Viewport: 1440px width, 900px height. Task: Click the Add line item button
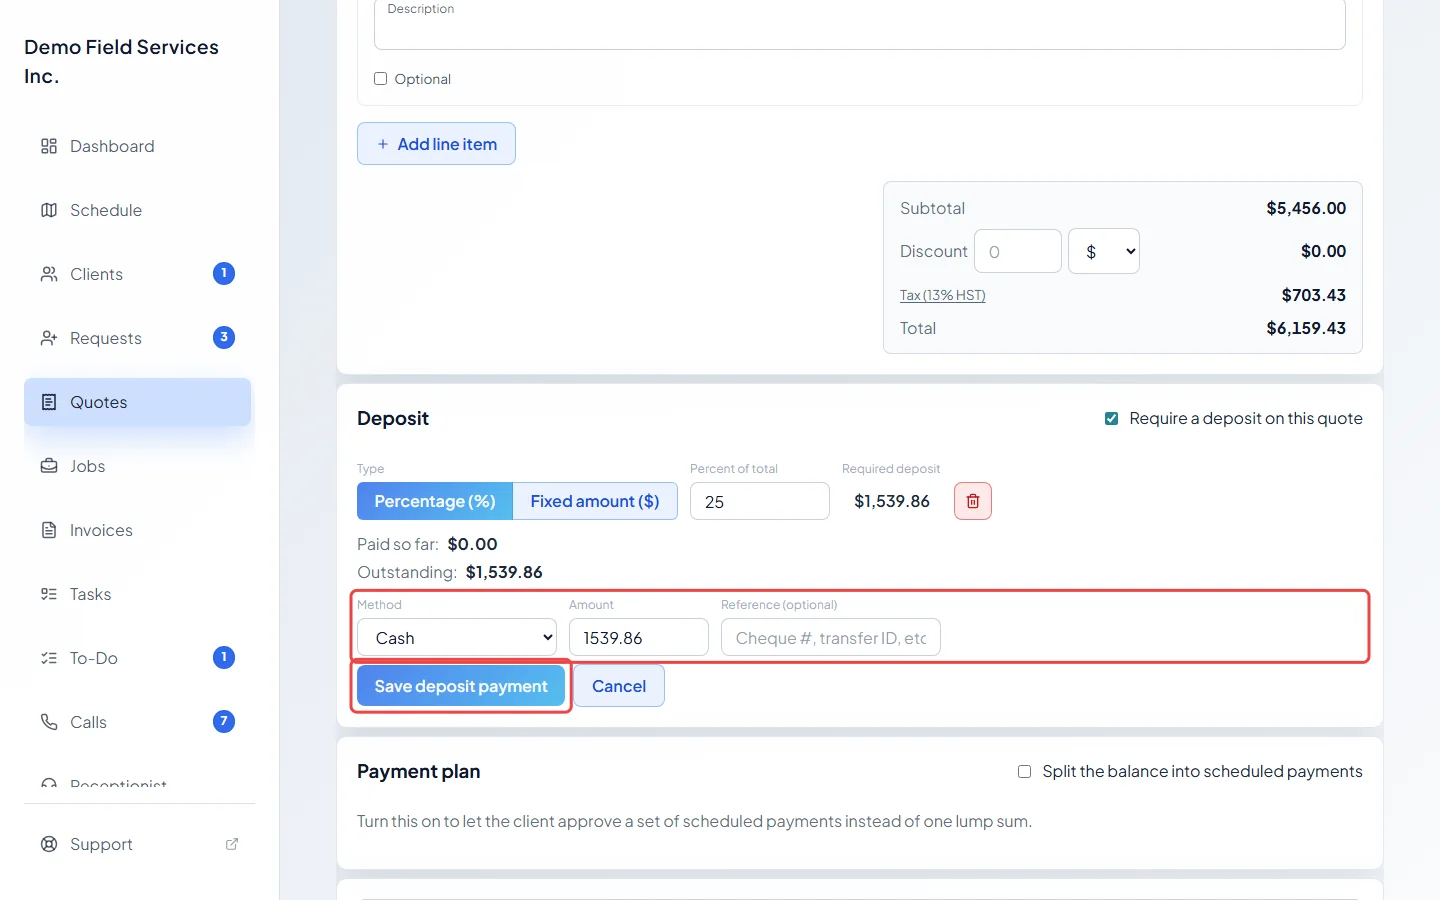(x=436, y=144)
